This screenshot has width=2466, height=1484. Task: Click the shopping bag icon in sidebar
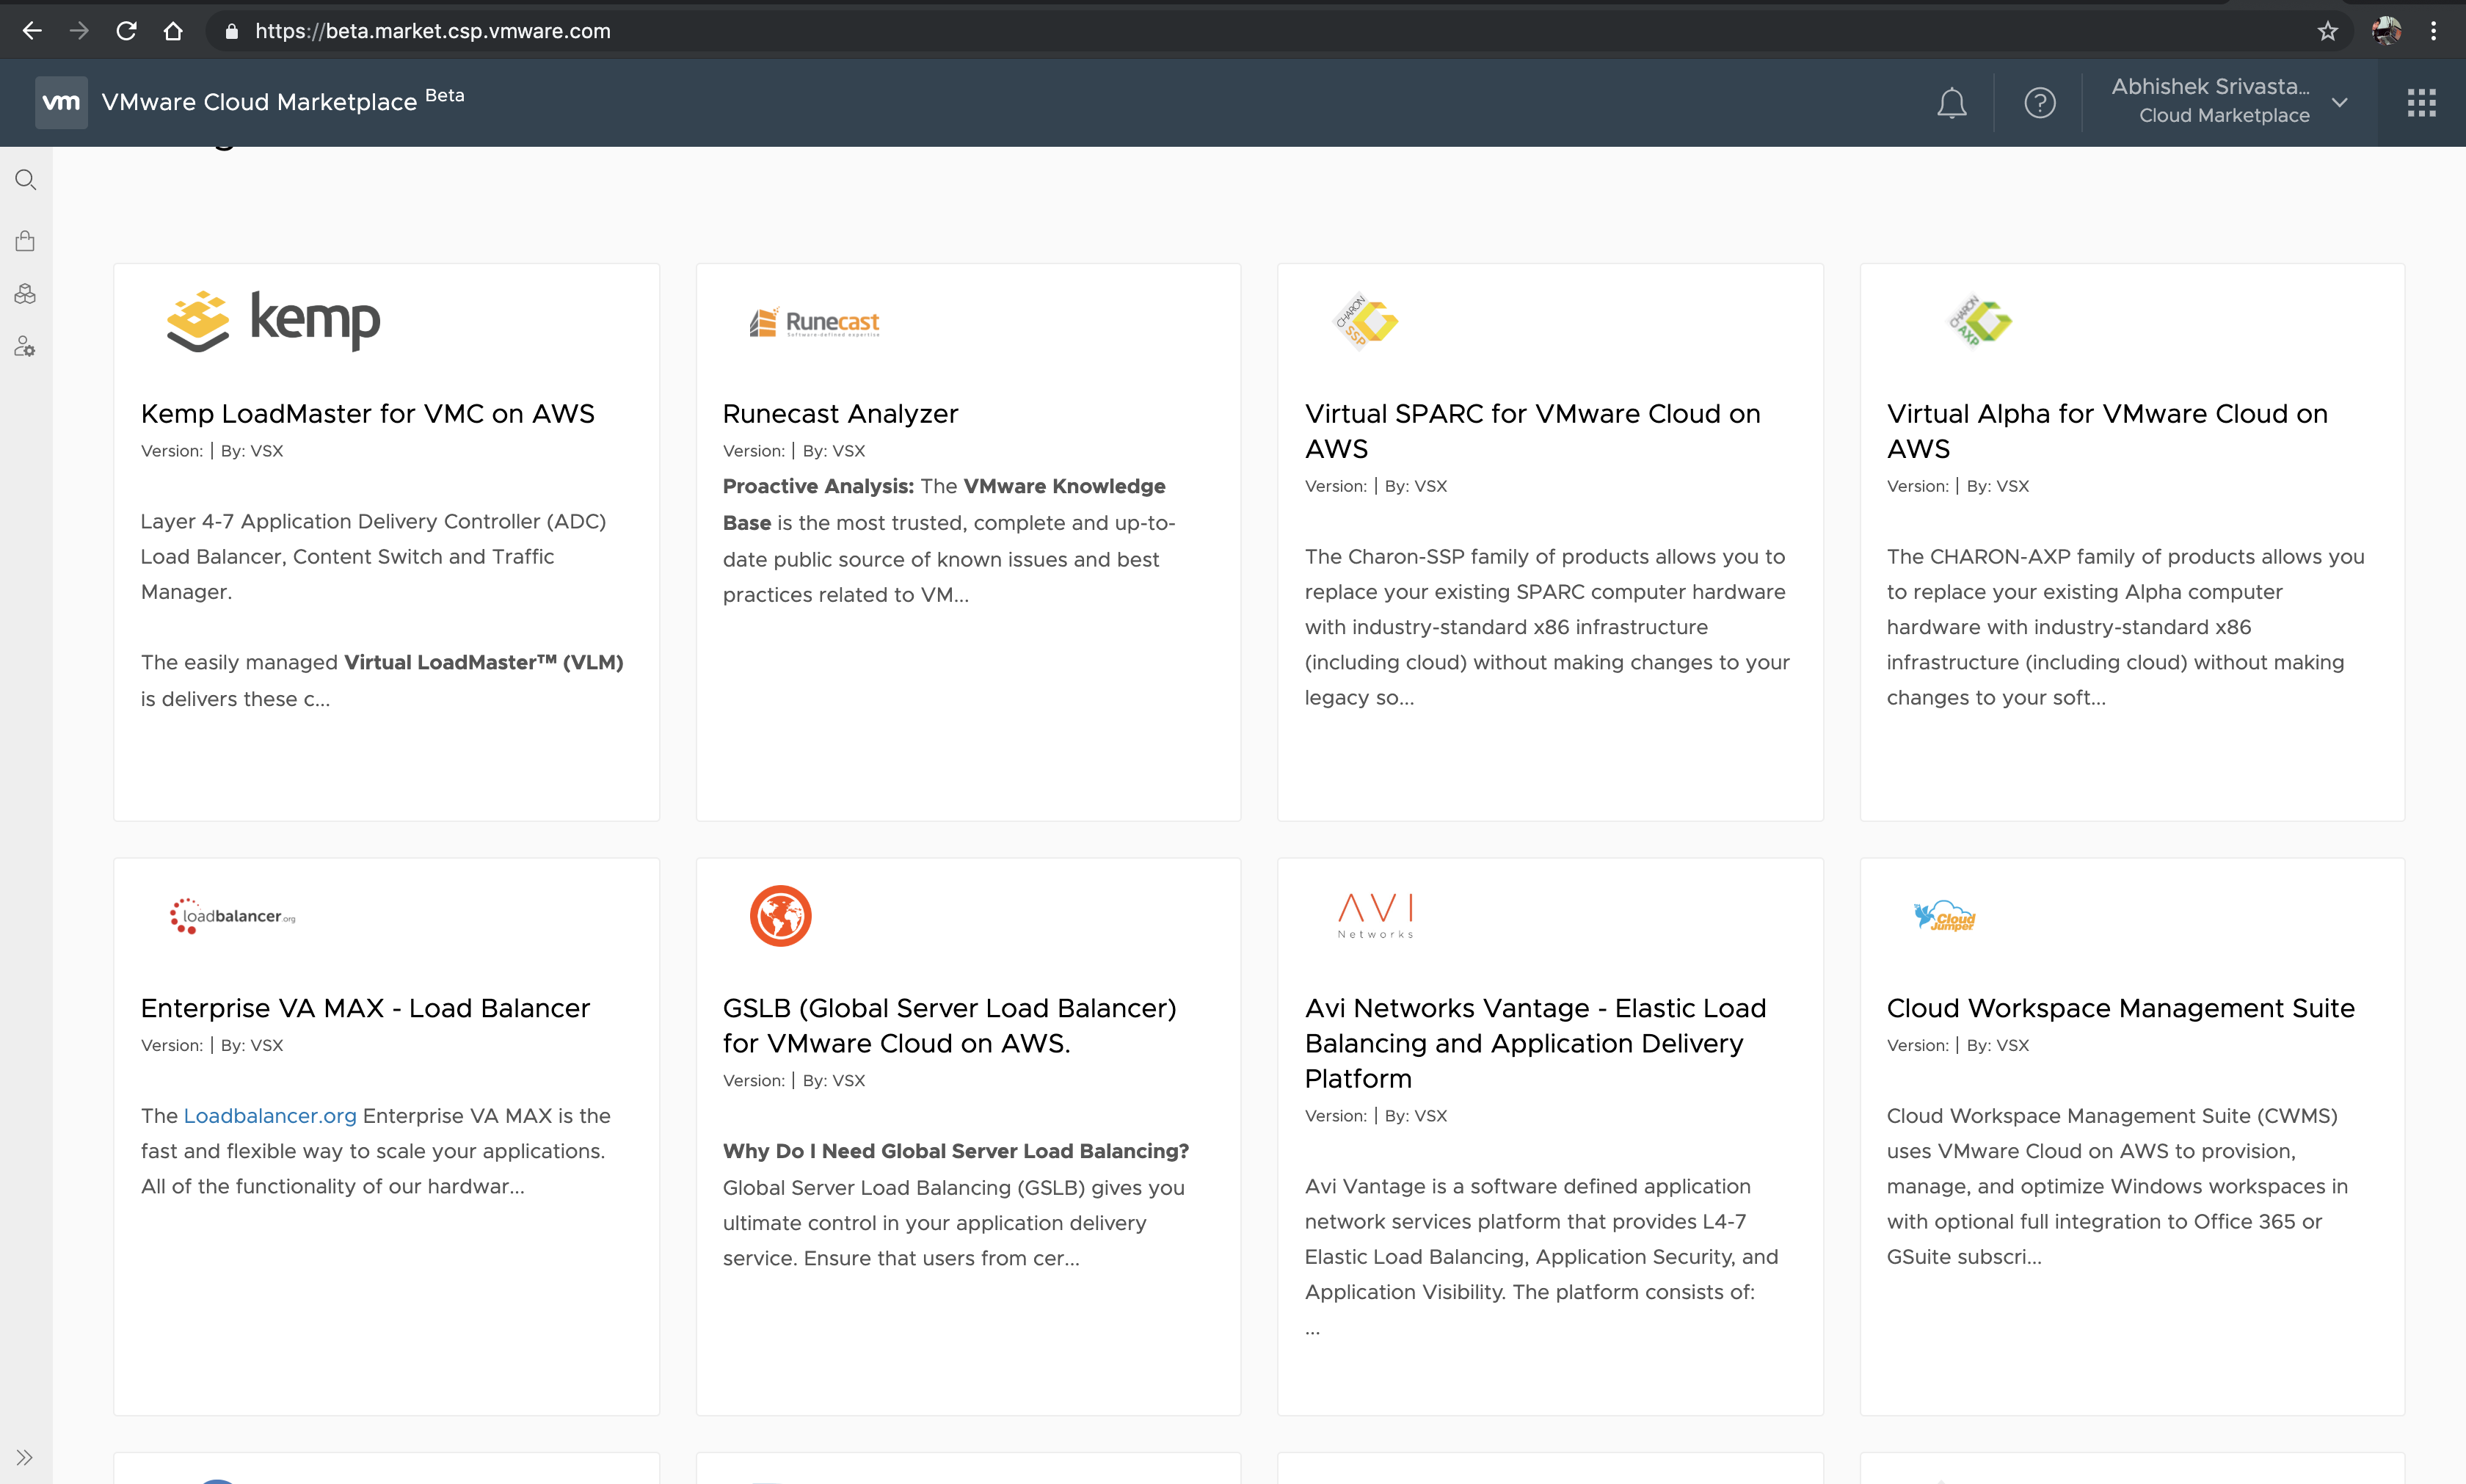(x=25, y=241)
